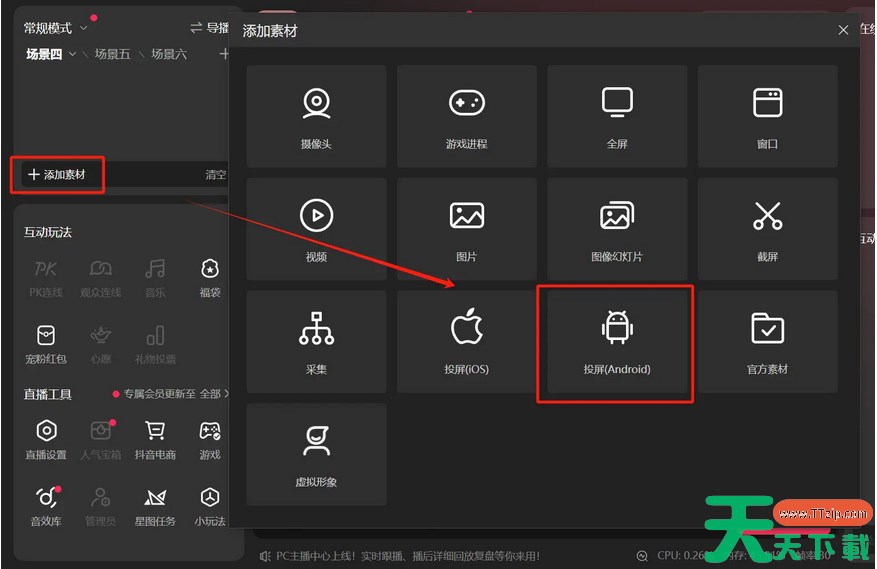Click the 人气宝箱 treasure box icon
The width and height of the screenshot is (877, 569).
click(101, 440)
